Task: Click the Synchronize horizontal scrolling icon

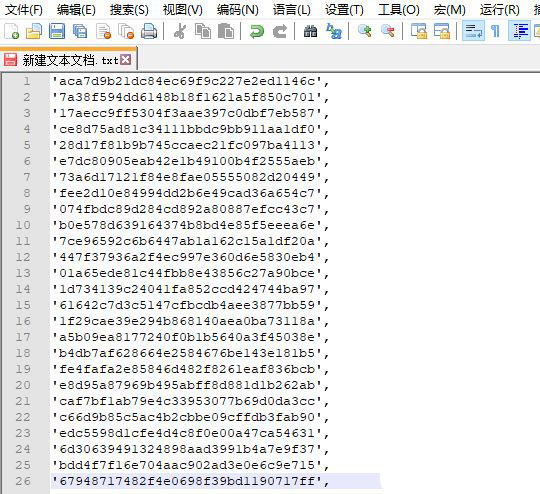Action: (x=442, y=31)
